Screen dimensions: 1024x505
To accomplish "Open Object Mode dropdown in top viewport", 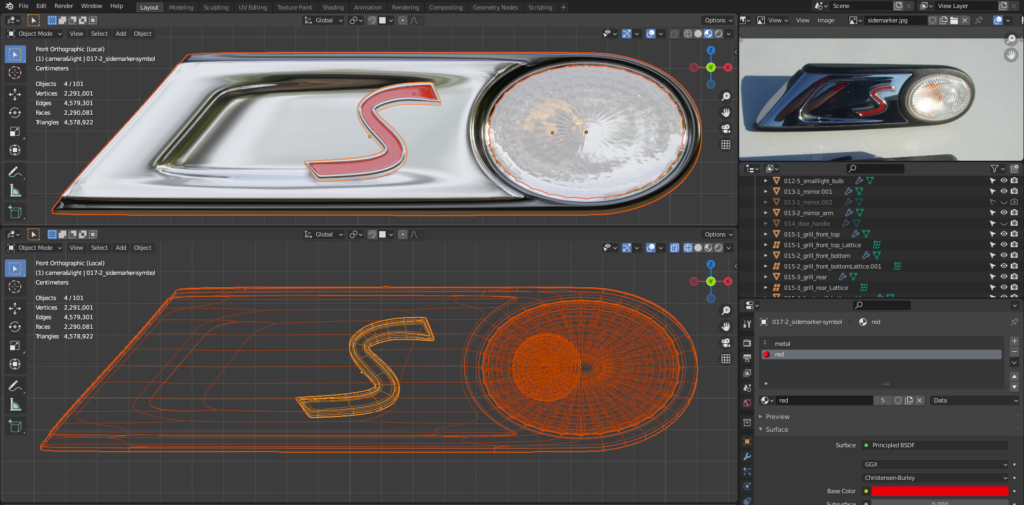I will coord(35,33).
